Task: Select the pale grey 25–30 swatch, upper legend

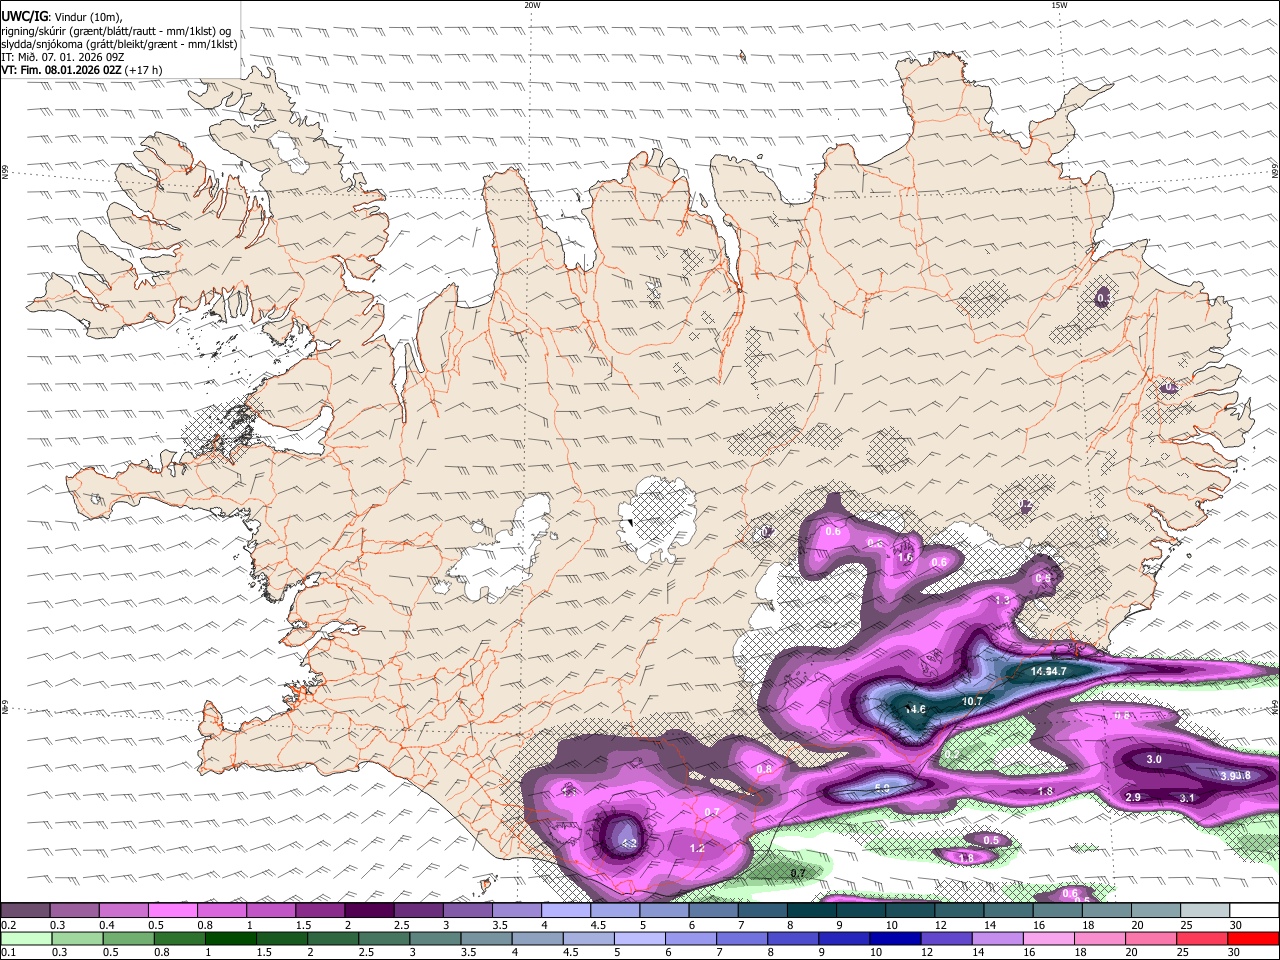Action: (x=1206, y=911)
